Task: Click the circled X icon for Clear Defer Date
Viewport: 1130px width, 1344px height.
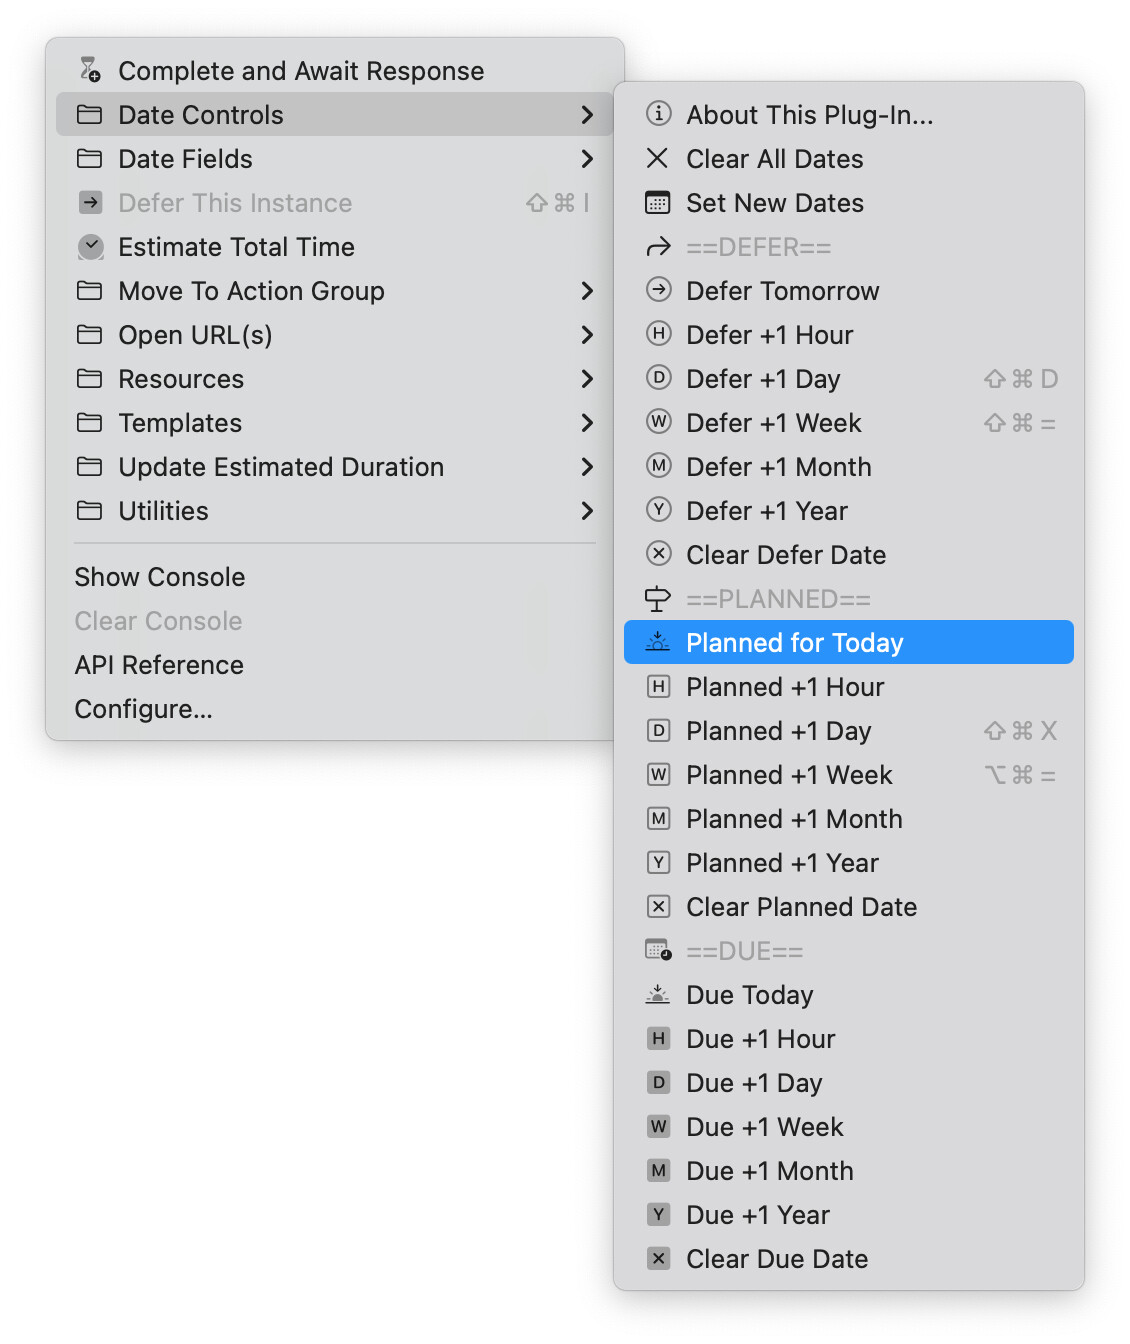Action: click(x=658, y=554)
